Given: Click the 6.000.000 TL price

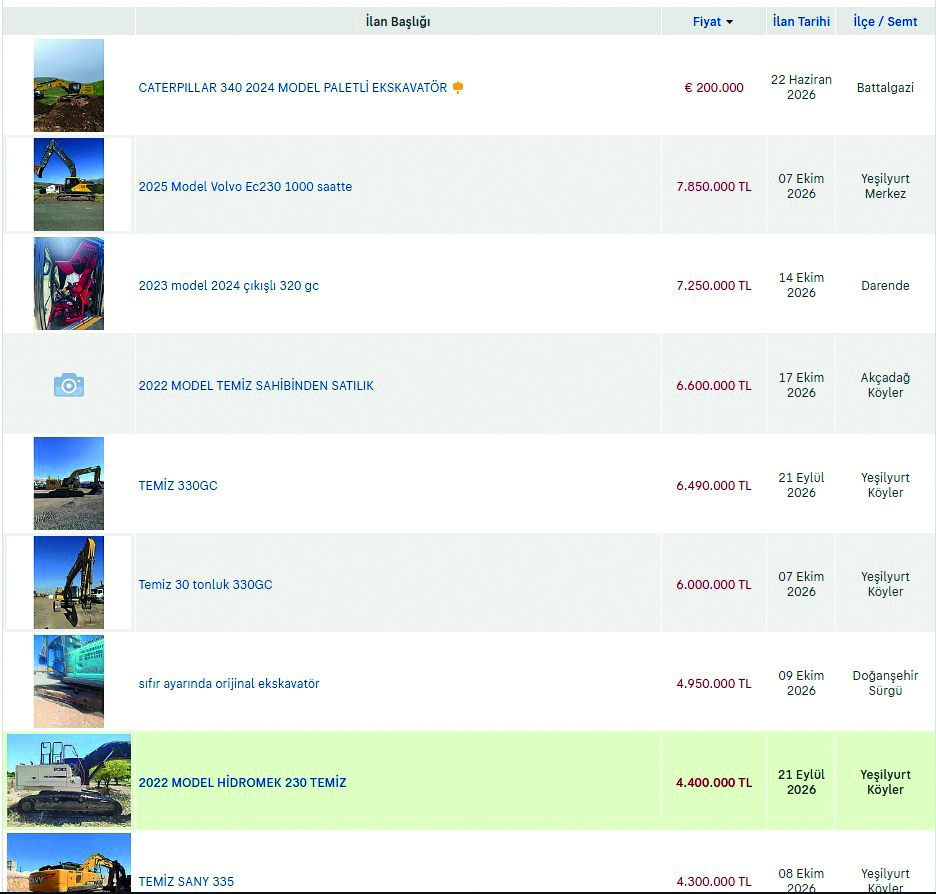Looking at the screenshot, I should tap(714, 585).
